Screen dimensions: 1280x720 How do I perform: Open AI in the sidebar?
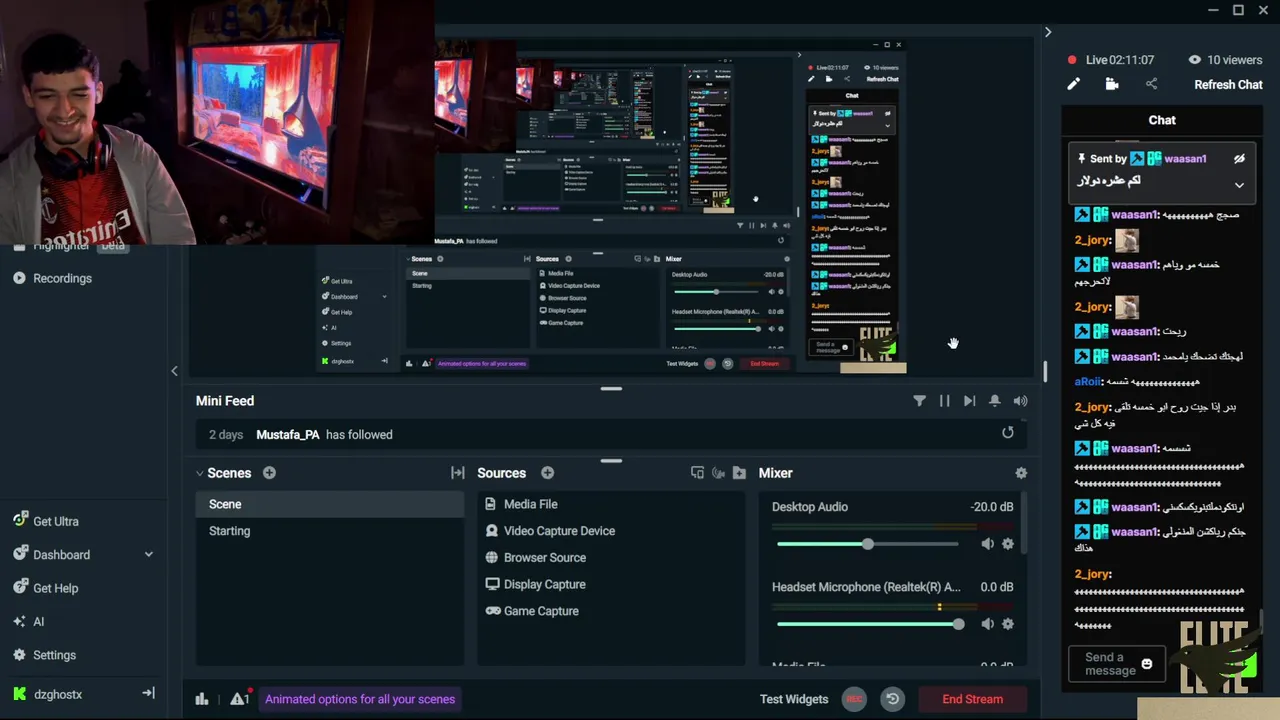point(38,621)
